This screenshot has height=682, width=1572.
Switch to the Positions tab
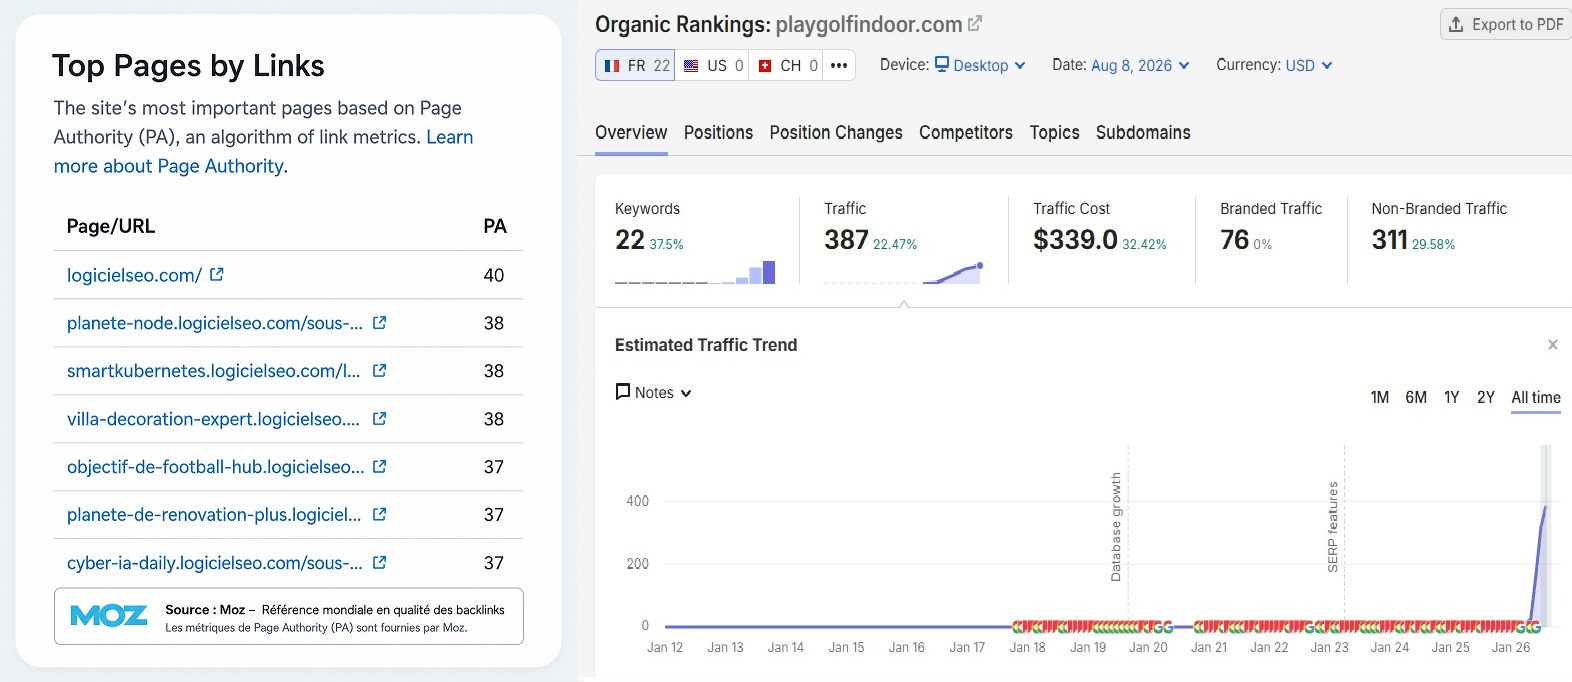pos(718,133)
